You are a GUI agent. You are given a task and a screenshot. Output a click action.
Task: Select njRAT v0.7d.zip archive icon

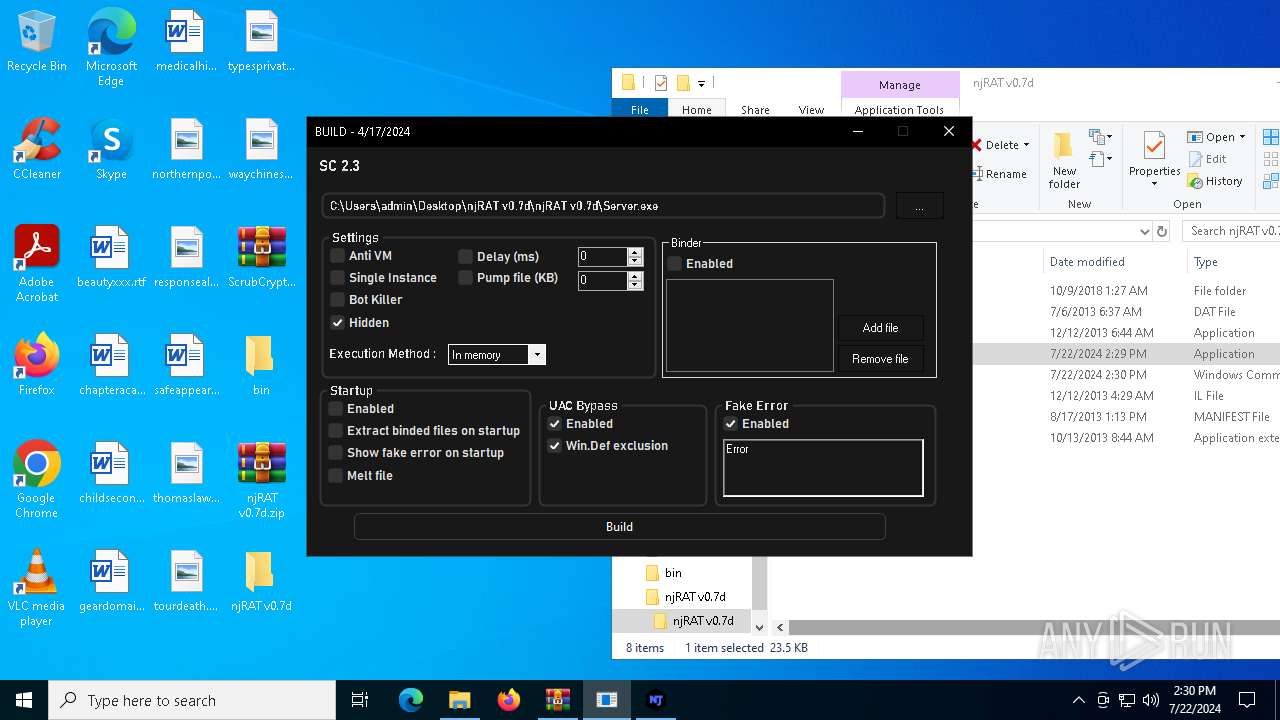261,480
